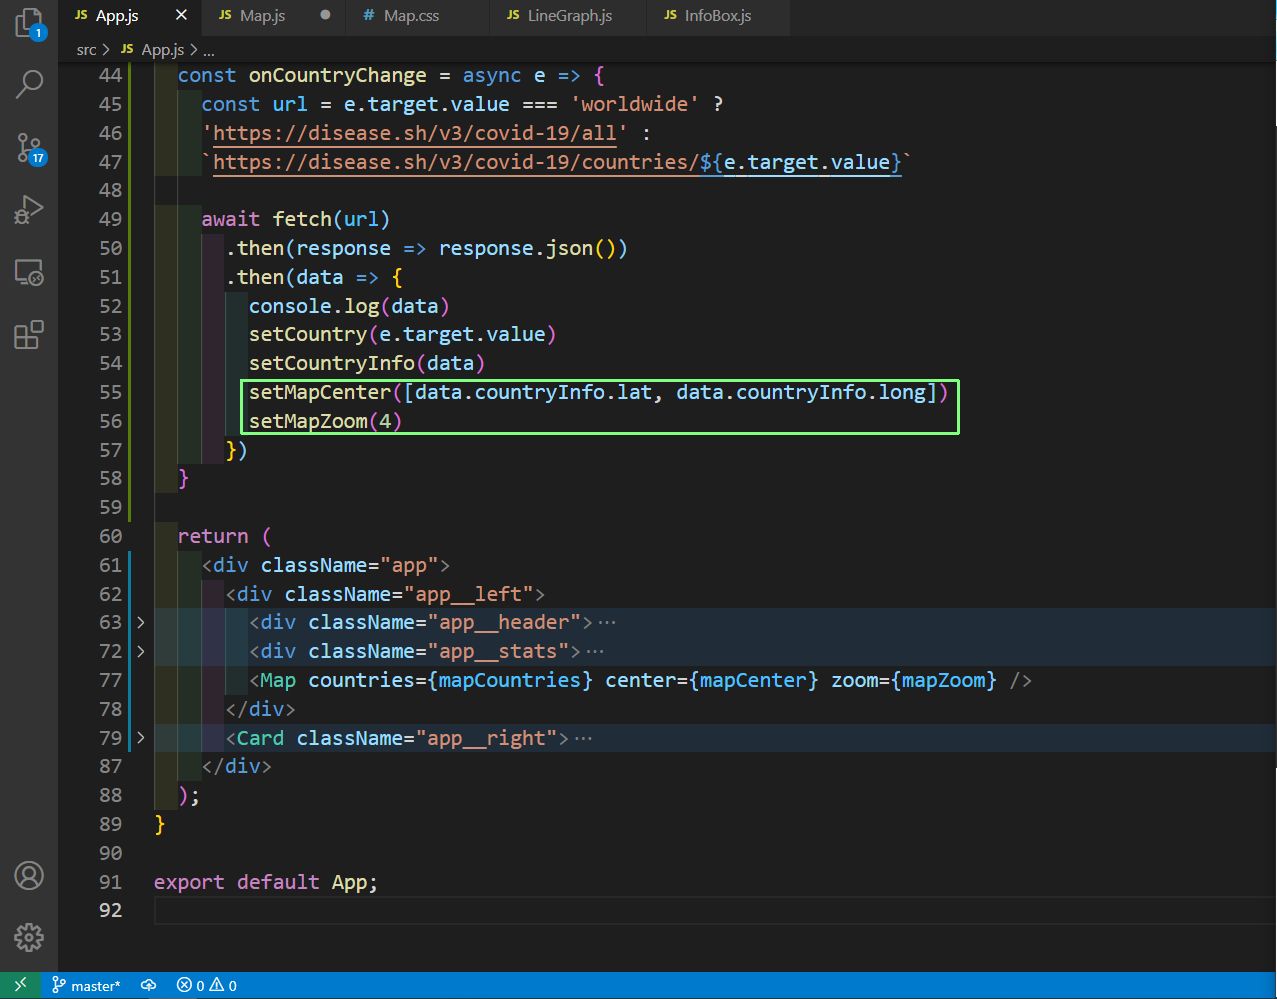Click line number 55 in the gutter
Viewport: 1277px width, 999px height.
110,392
